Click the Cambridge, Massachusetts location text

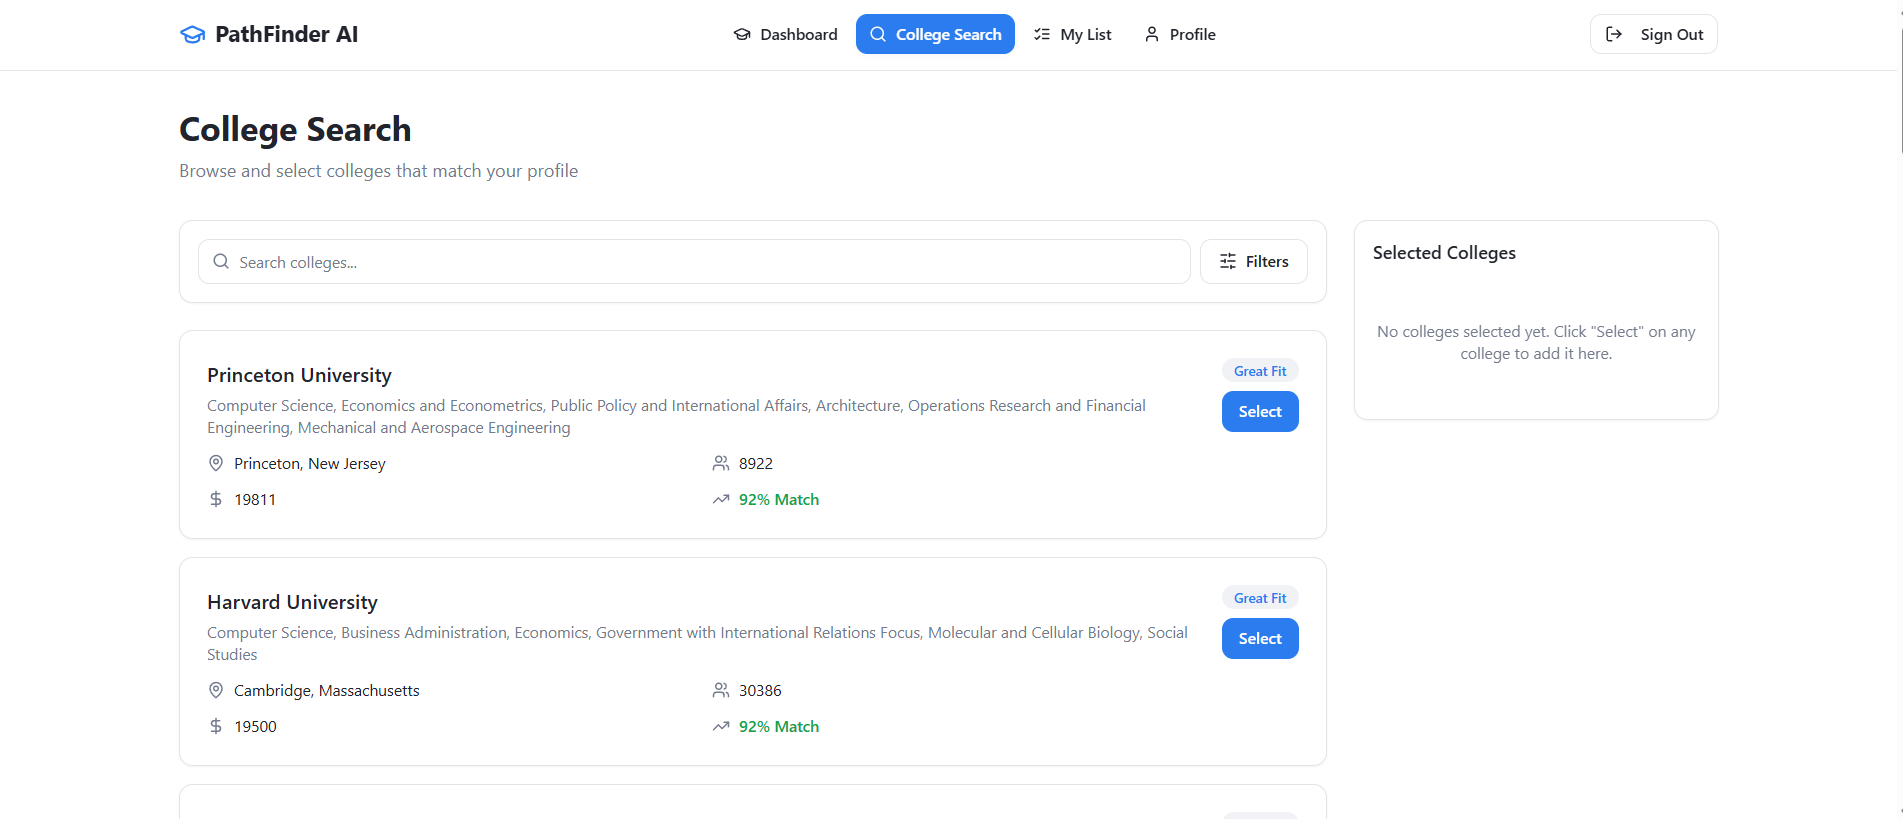(327, 690)
